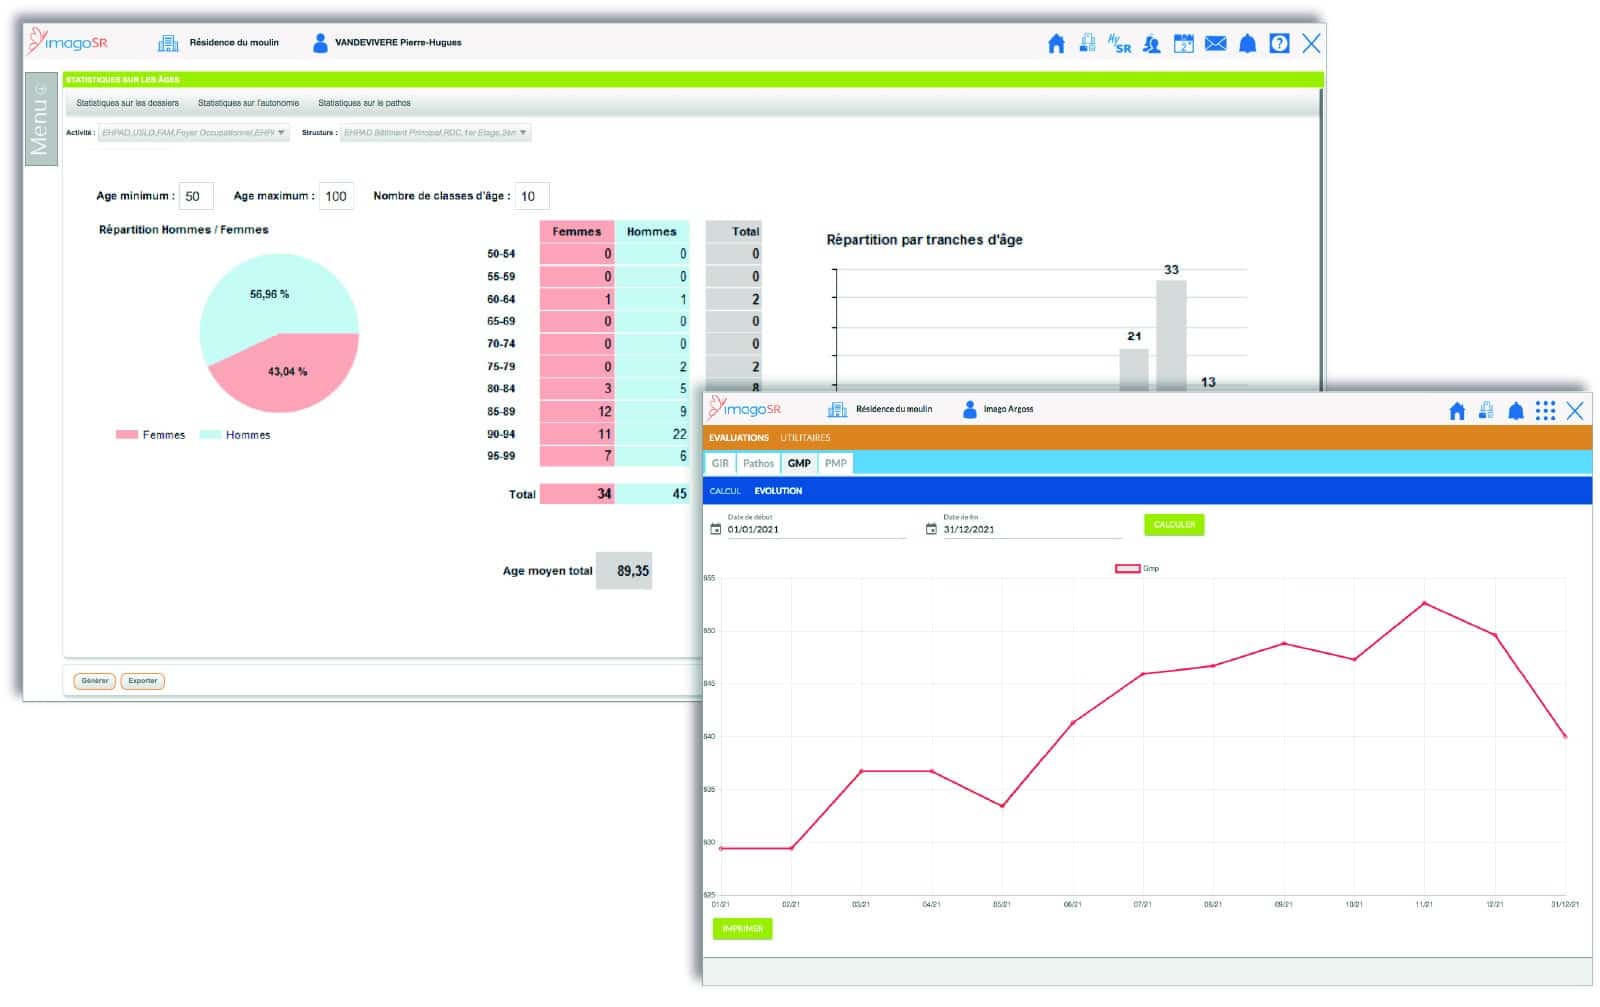The width and height of the screenshot is (1600, 1007).
Task: Open MySR icon in back window
Action: 1119,43
